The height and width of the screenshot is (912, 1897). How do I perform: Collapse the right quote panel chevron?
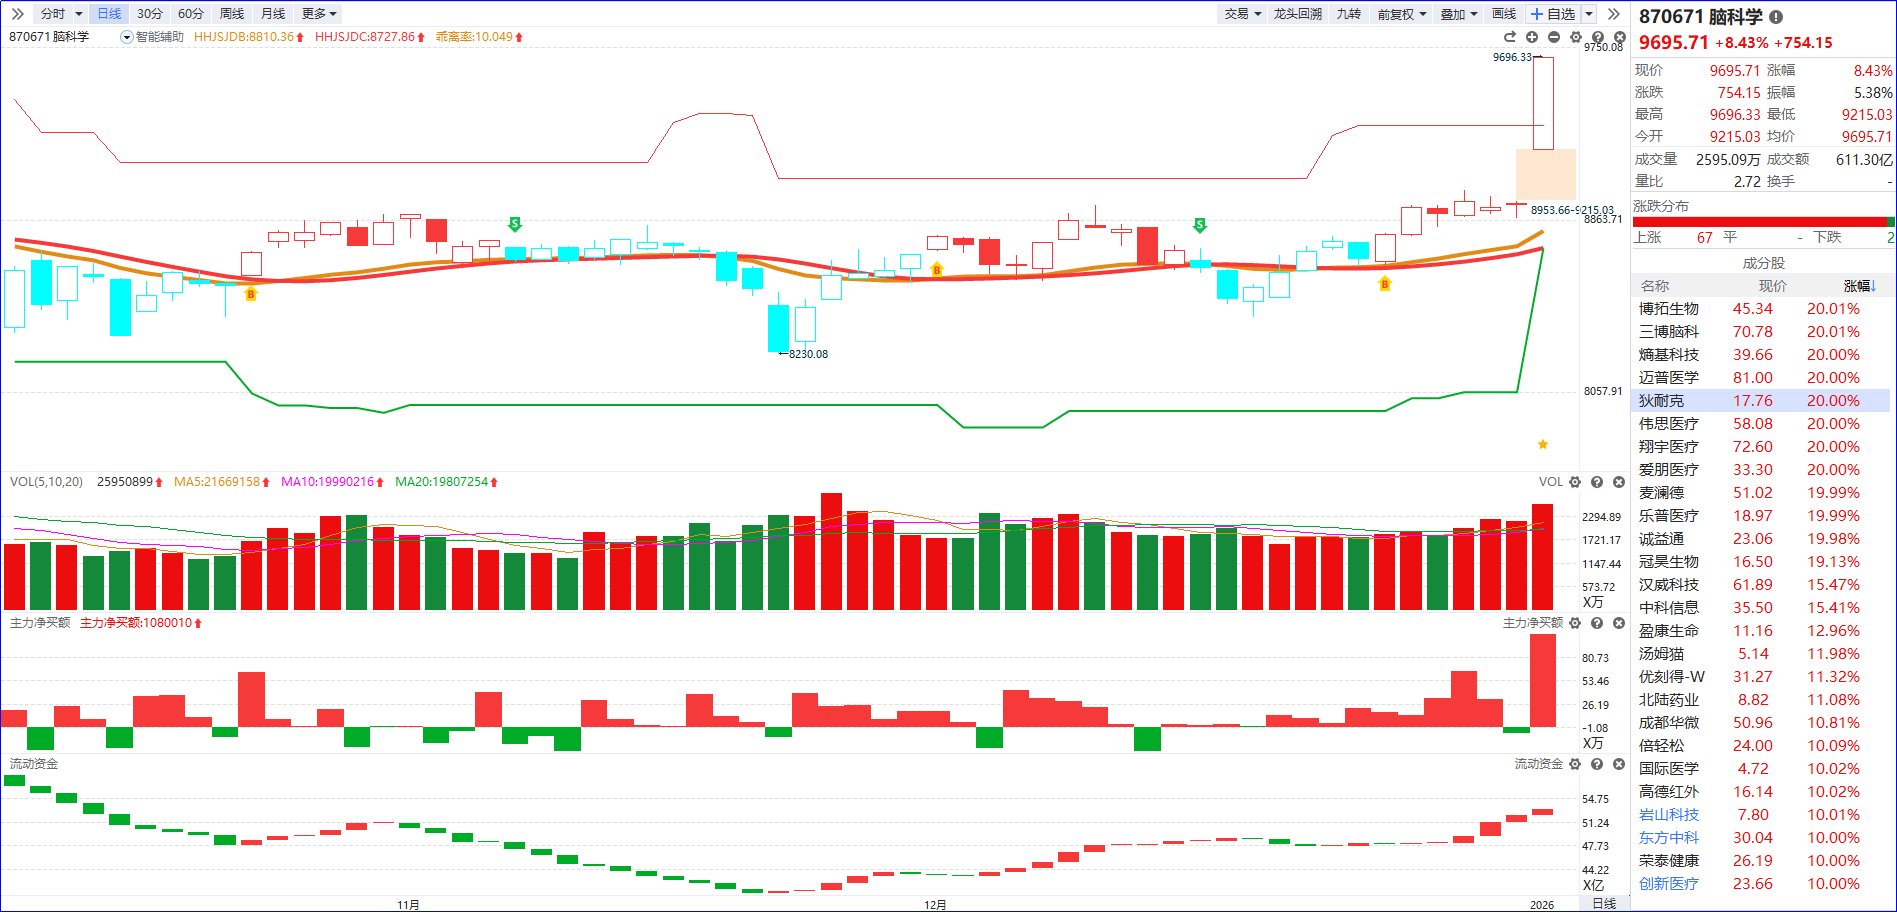(x=1613, y=14)
